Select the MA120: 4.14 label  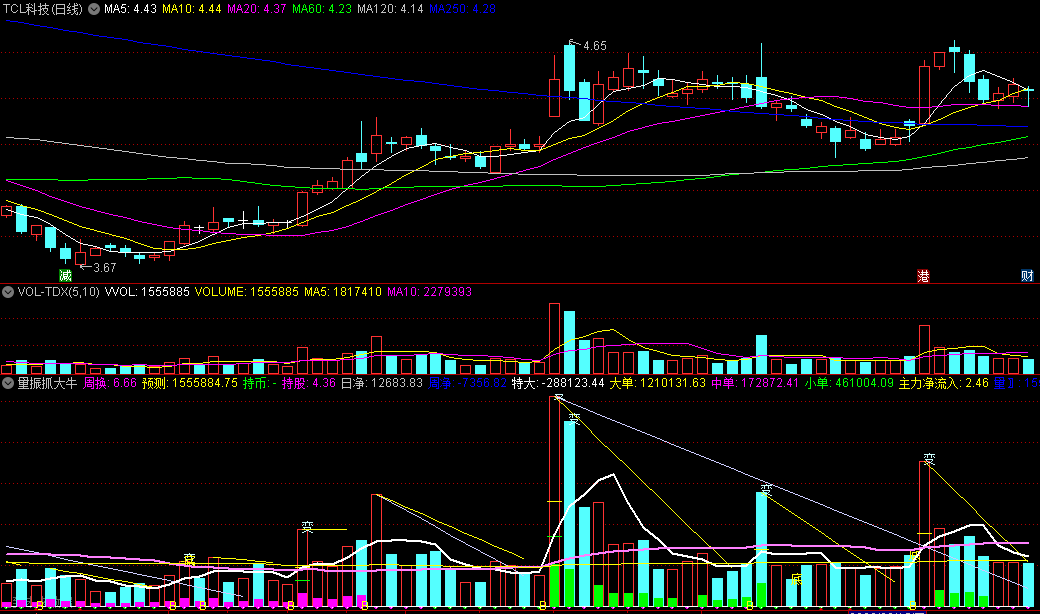390,9
